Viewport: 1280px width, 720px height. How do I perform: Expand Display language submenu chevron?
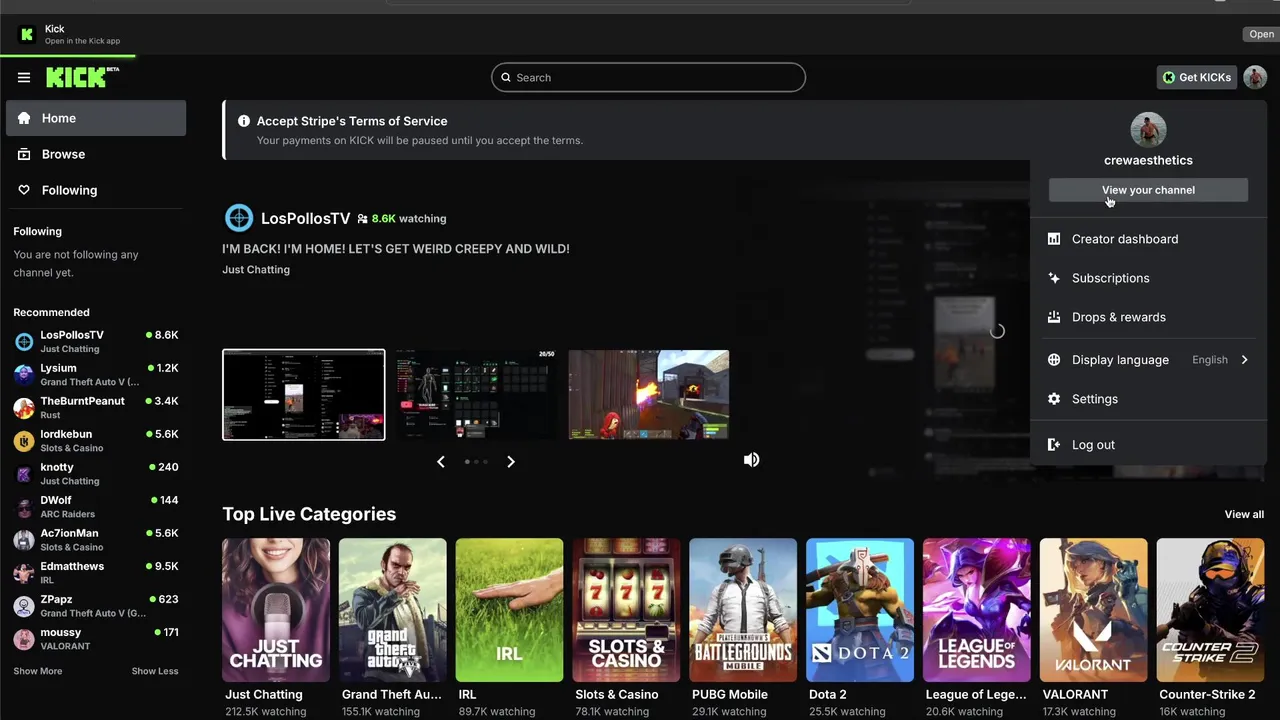tap(1244, 360)
